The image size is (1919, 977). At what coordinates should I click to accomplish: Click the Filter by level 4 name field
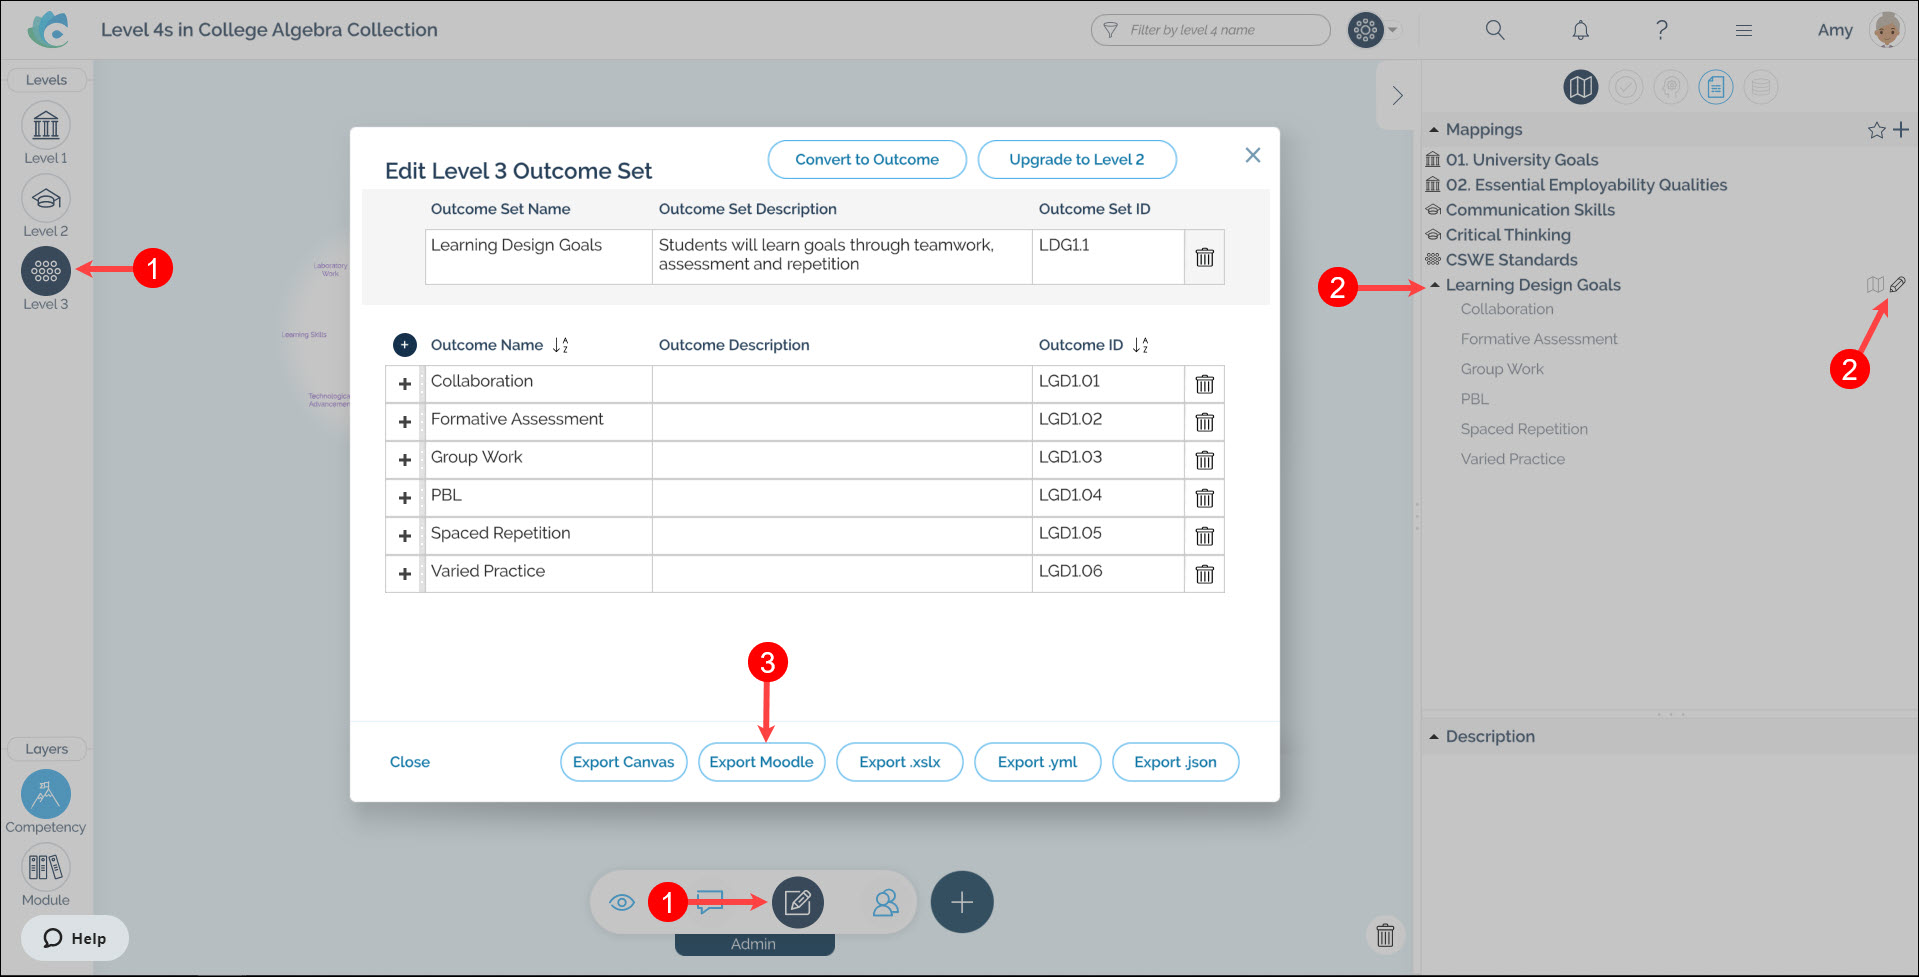1220,30
